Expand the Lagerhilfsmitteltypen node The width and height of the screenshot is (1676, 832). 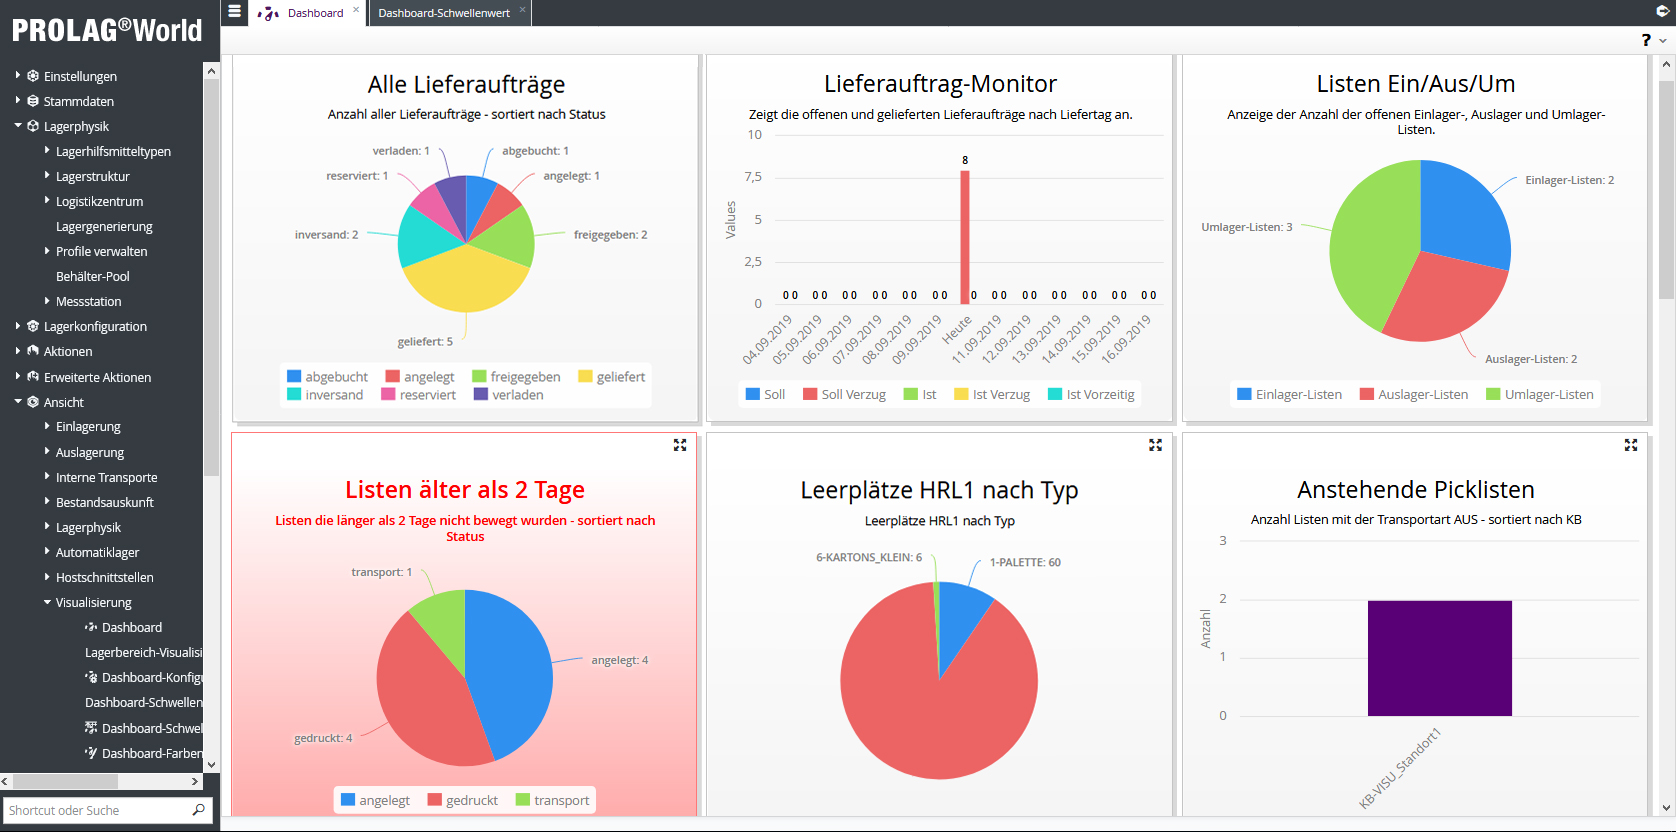click(47, 150)
